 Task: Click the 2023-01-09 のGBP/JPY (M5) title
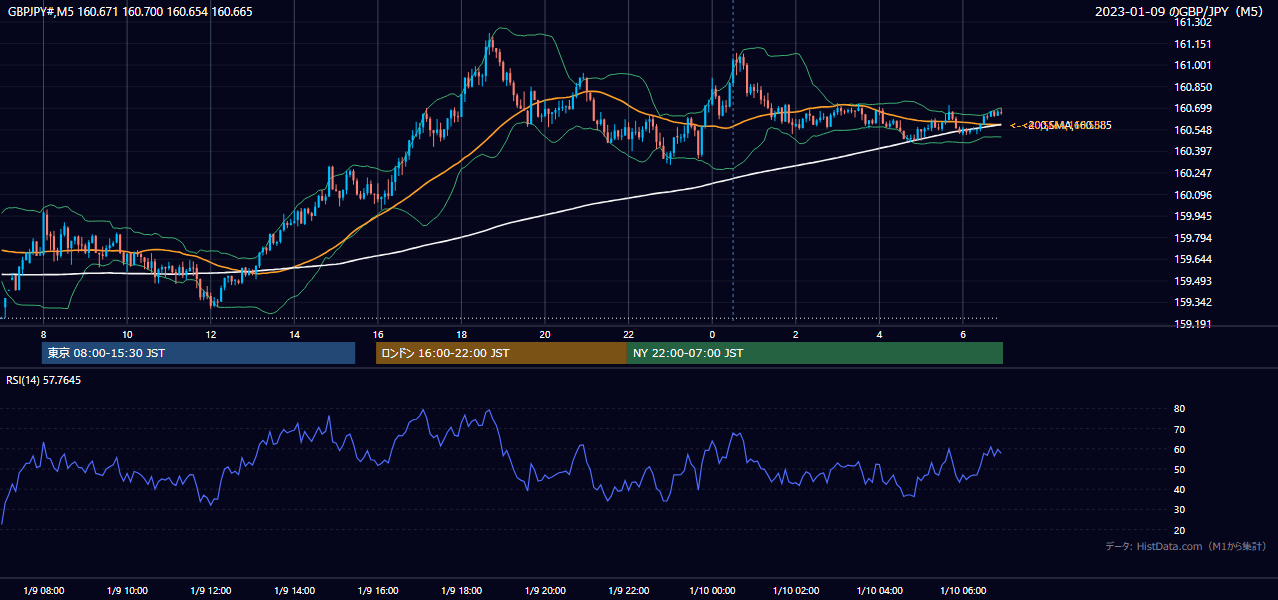pos(1180,11)
